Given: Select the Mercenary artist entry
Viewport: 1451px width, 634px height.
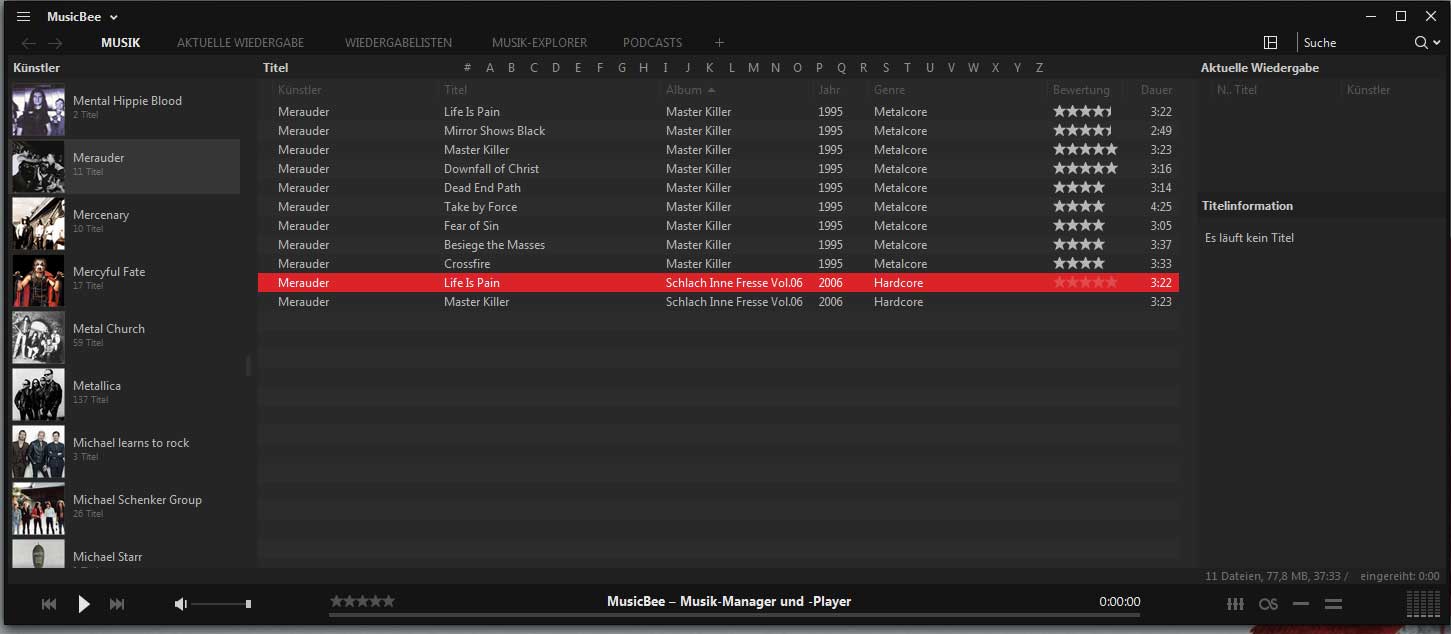Looking at the screenshot, I should 125,224.
